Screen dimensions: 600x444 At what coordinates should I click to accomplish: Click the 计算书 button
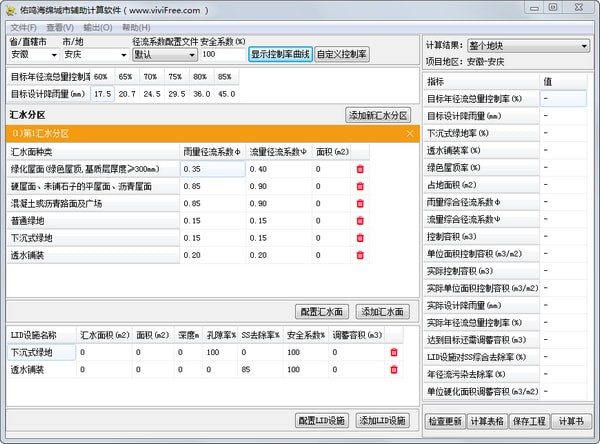click(x=571, y=421)
